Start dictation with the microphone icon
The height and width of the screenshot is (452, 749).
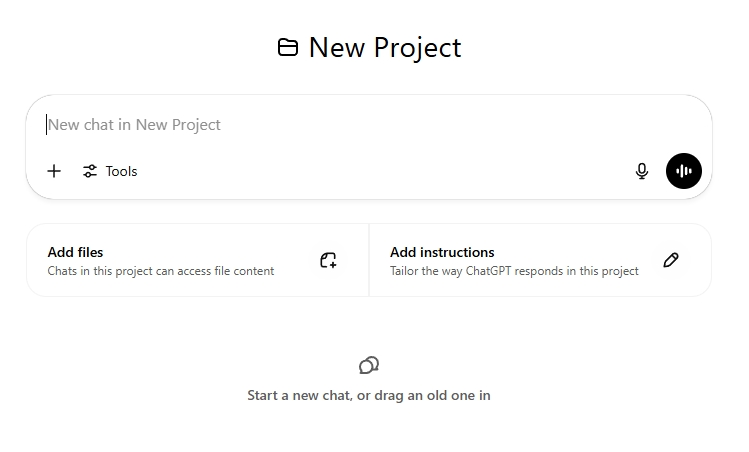click(642, 171)
